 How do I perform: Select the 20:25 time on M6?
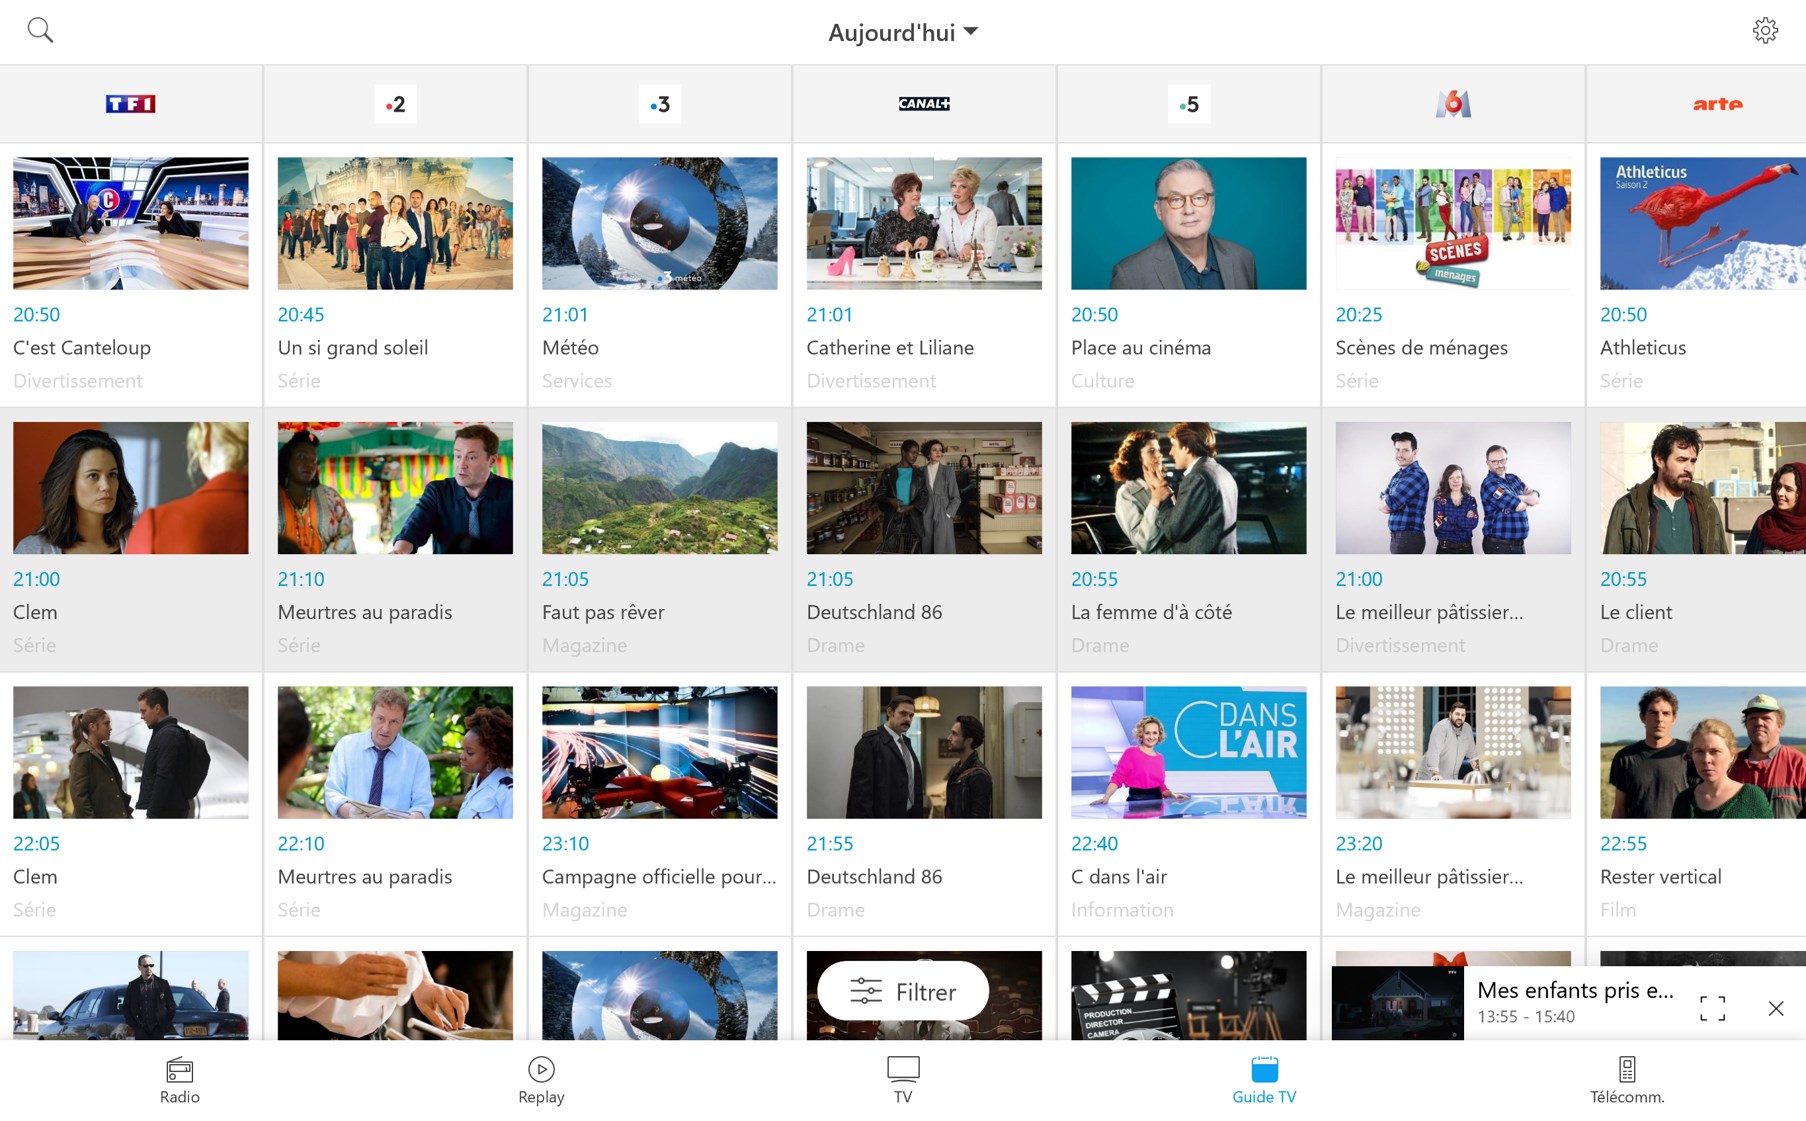pos(1359,315)
